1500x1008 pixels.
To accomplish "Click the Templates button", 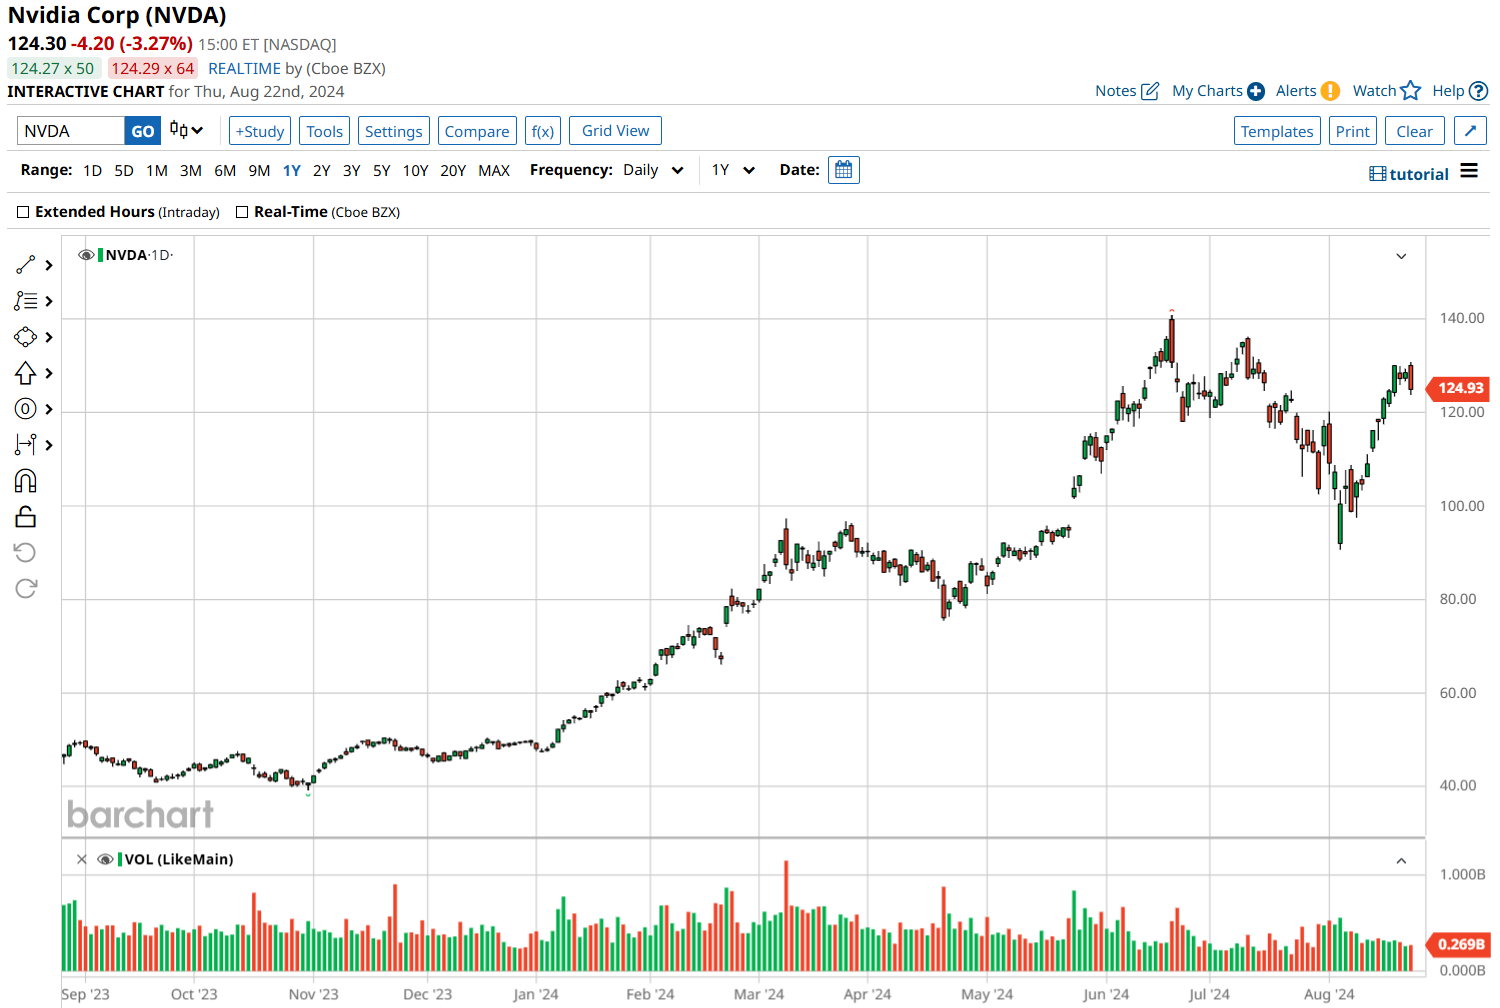I will pos(1277,130).
